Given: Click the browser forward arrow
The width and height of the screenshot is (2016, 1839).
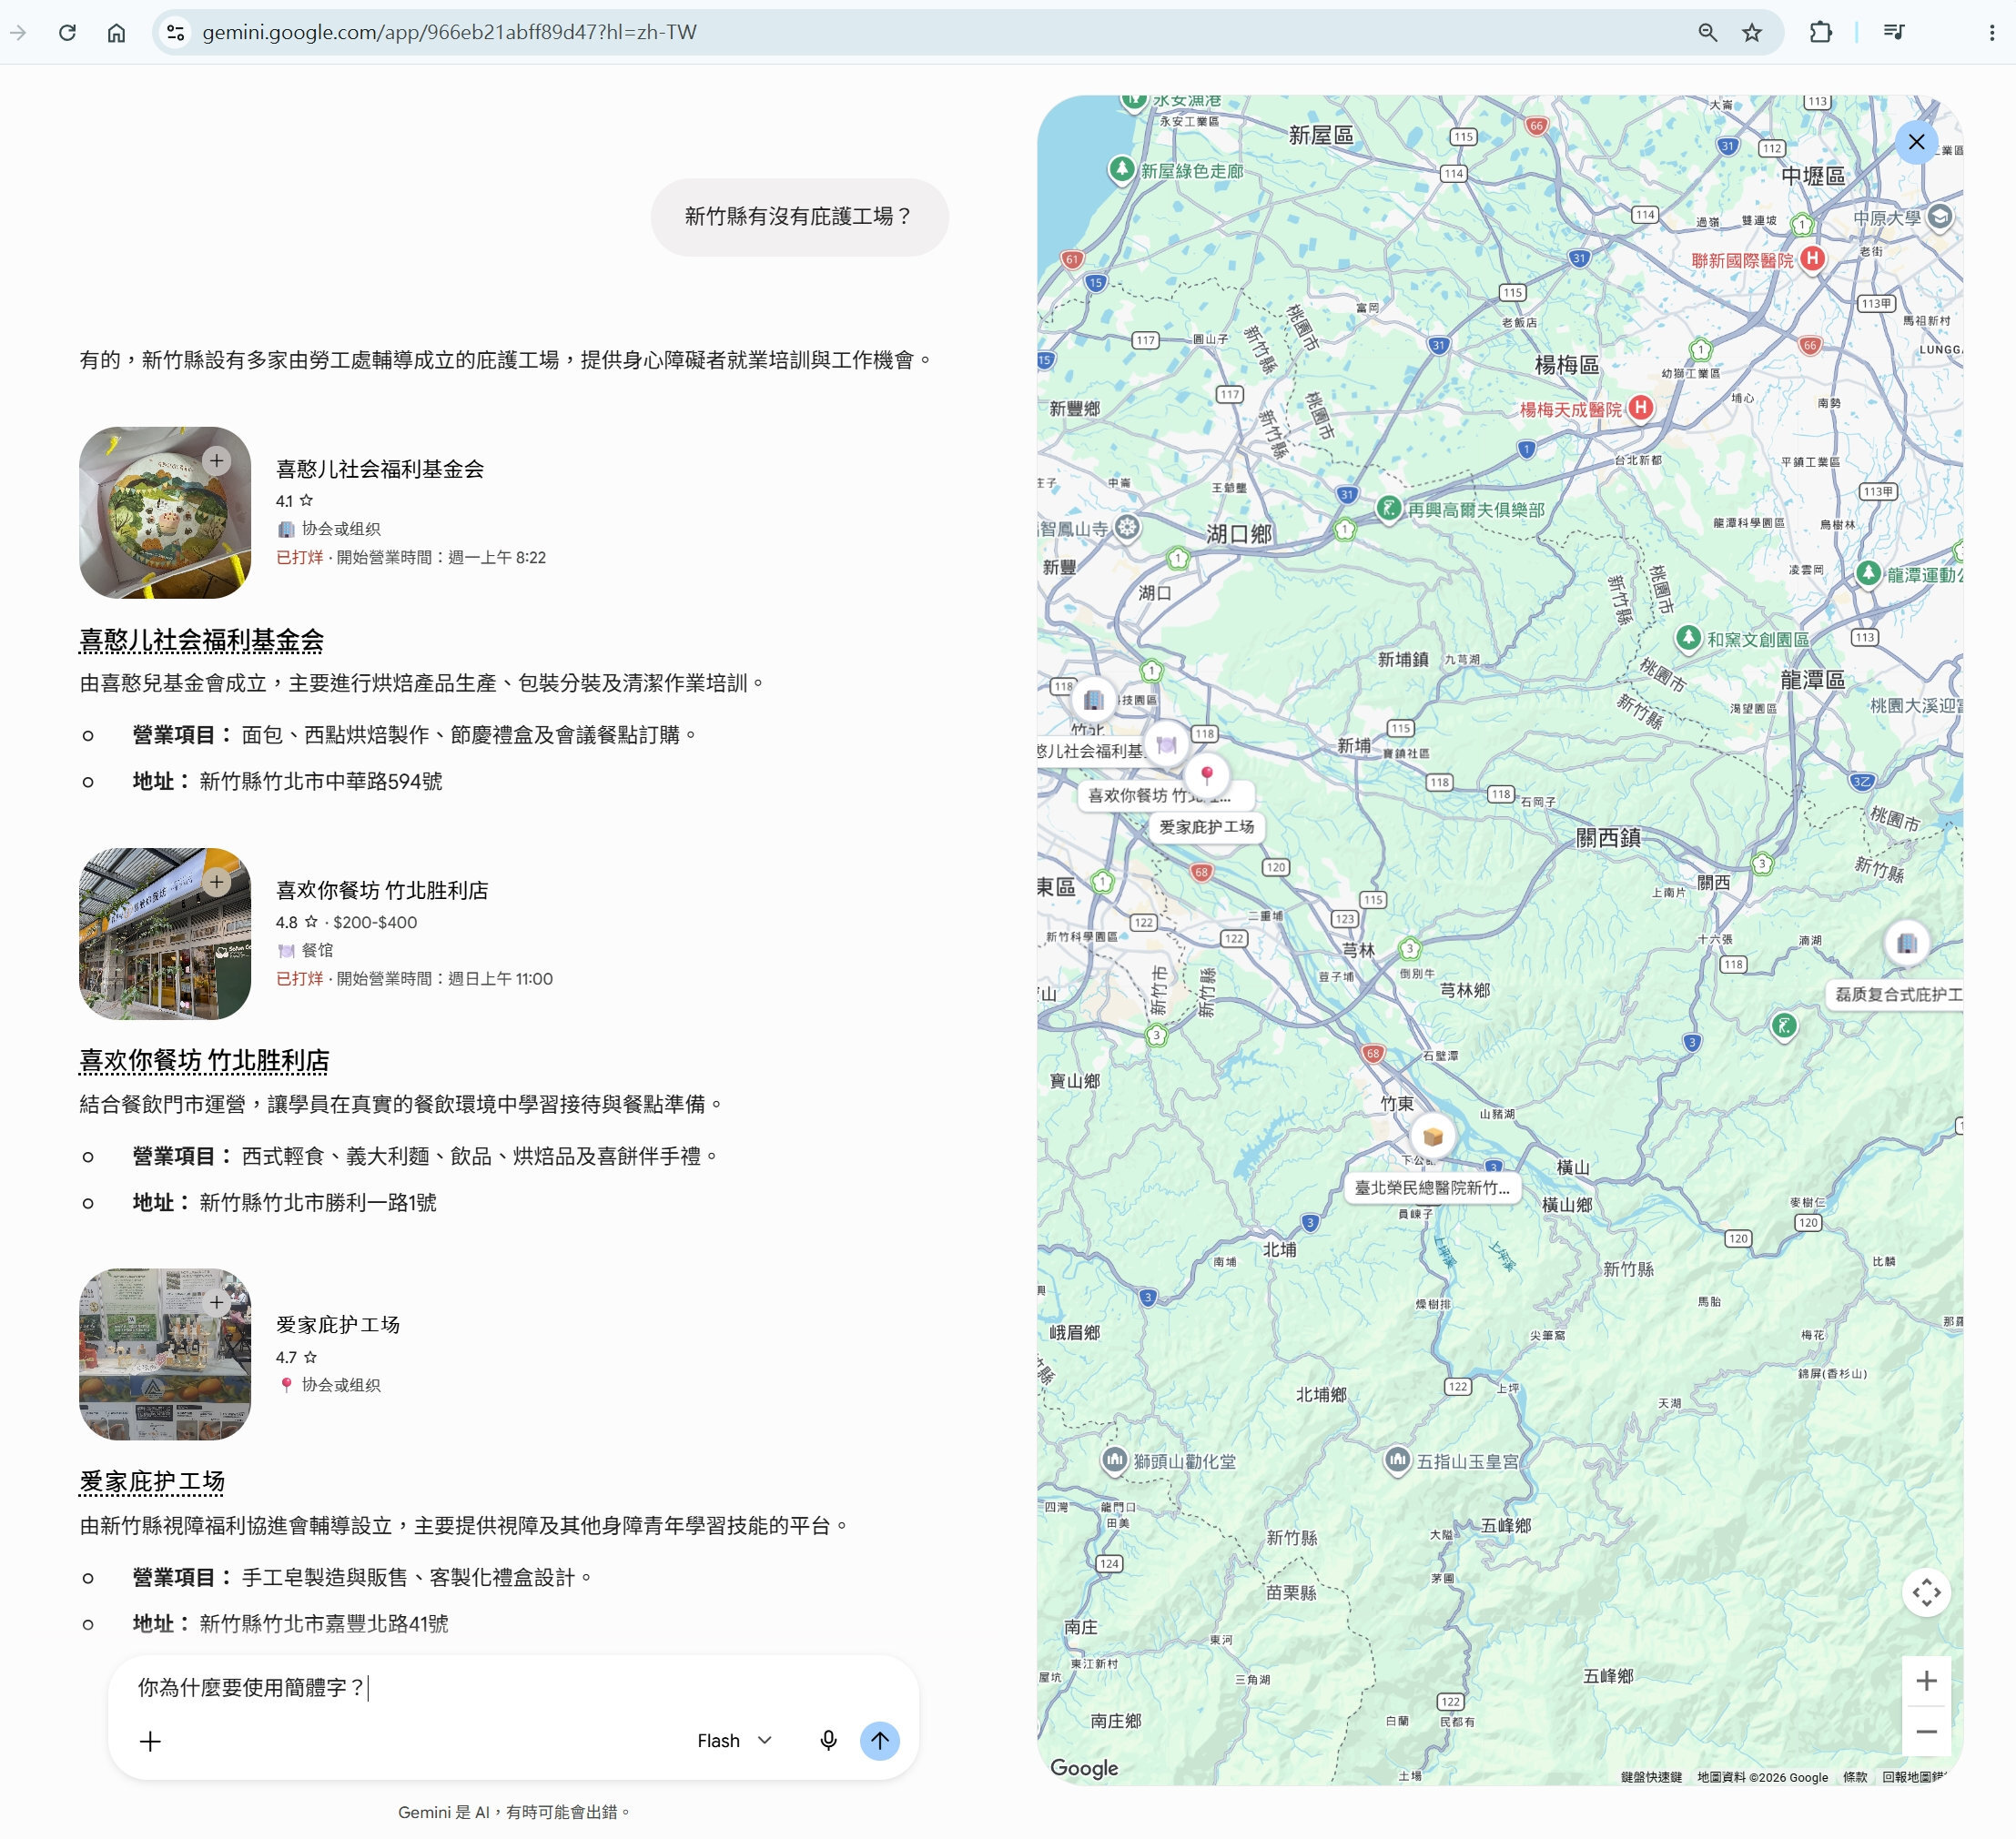Looking at the screenshot, I should pyautogui.click(x=18, y=32).
